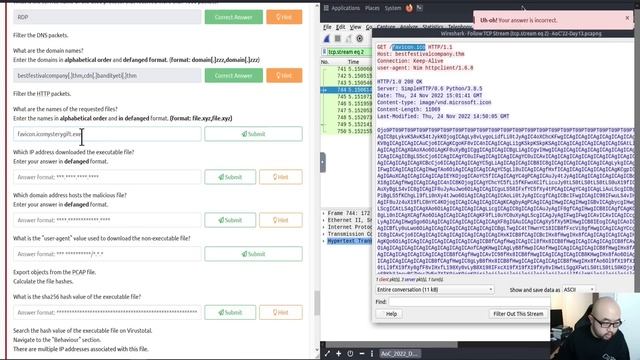Open Wireshark File menu
This screenshot has height=360, width=640.
click(327, 27)
